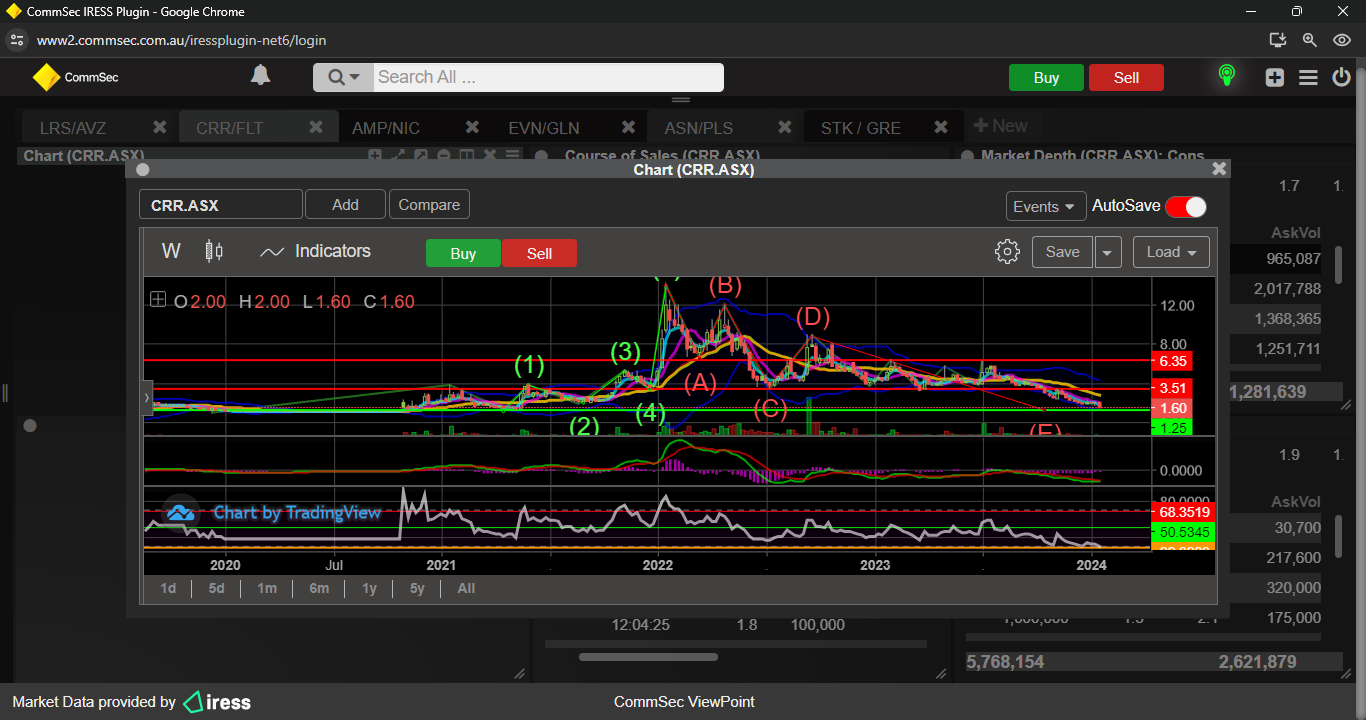Switch to the EVN/GLN tab
This screenshot has width=1366, height=720.
(544, 128)
